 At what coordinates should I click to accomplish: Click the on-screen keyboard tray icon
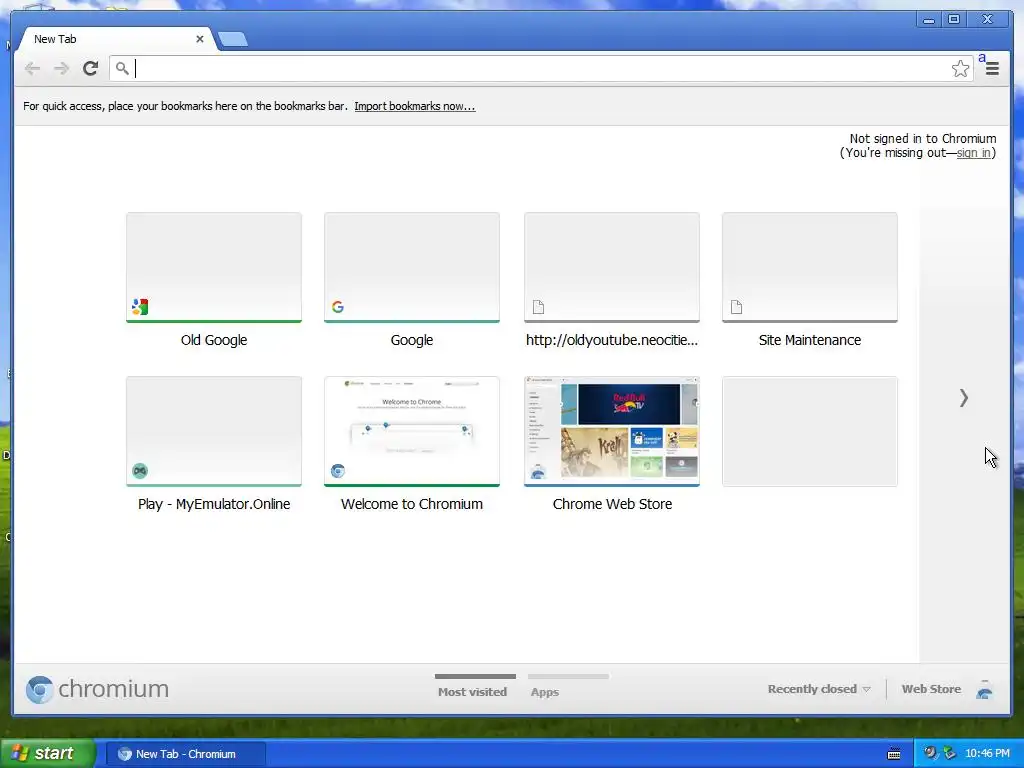[894, 754]
